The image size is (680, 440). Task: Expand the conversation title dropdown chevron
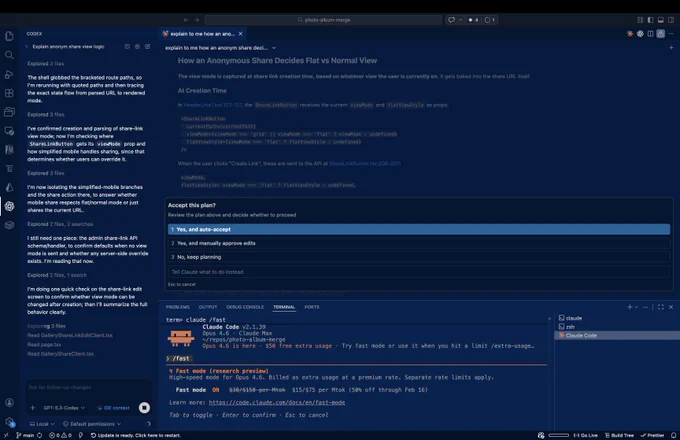coord(274,48)
